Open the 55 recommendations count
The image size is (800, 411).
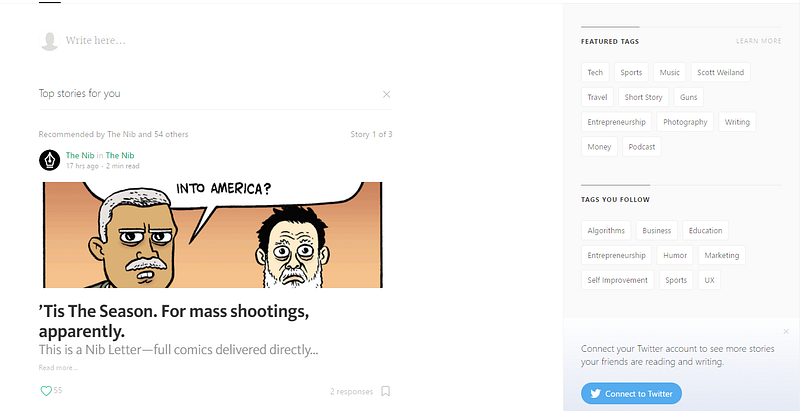(58, 391)
